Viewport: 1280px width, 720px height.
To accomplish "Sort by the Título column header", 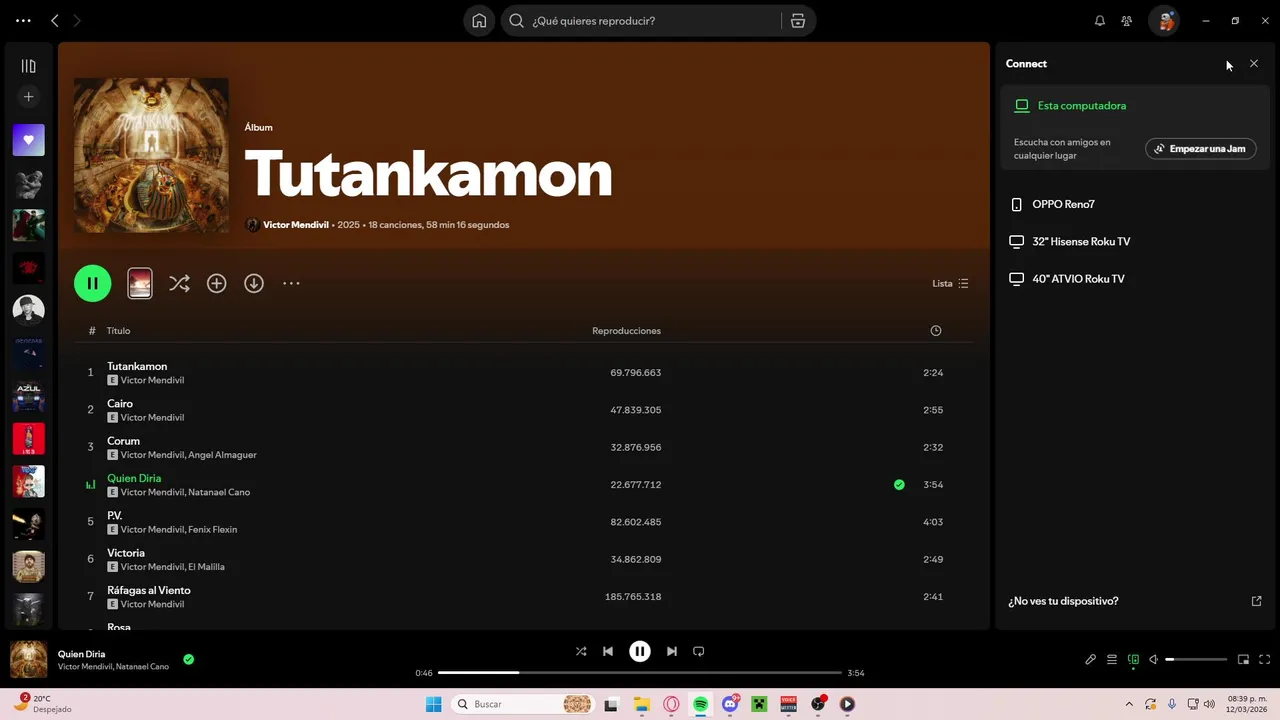I will (x=118, y=331).
